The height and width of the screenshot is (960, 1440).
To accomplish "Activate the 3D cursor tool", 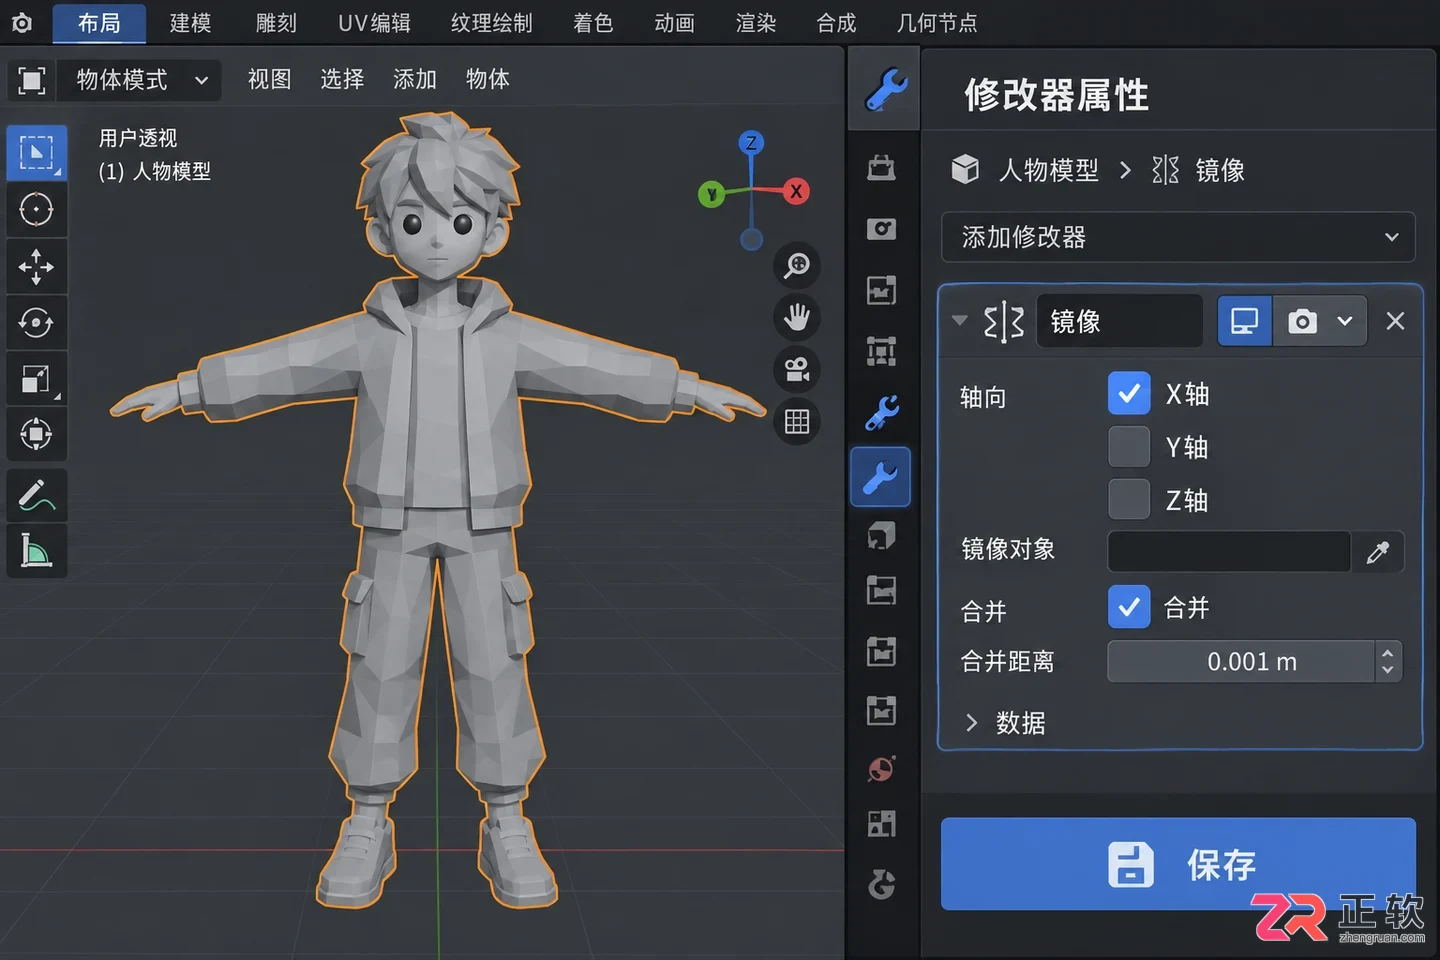I will click(x=37, y=210).
